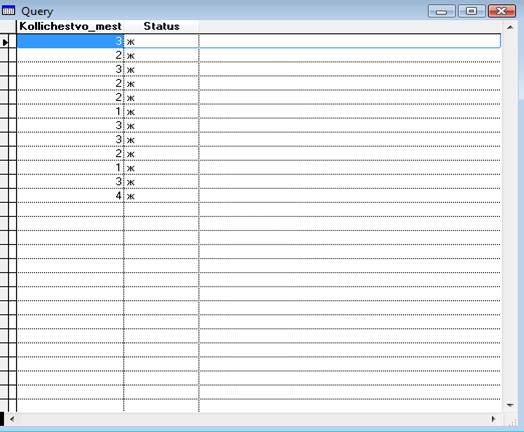Click the Query title bar text
524x432 pixels.
[x=37, y=11]
